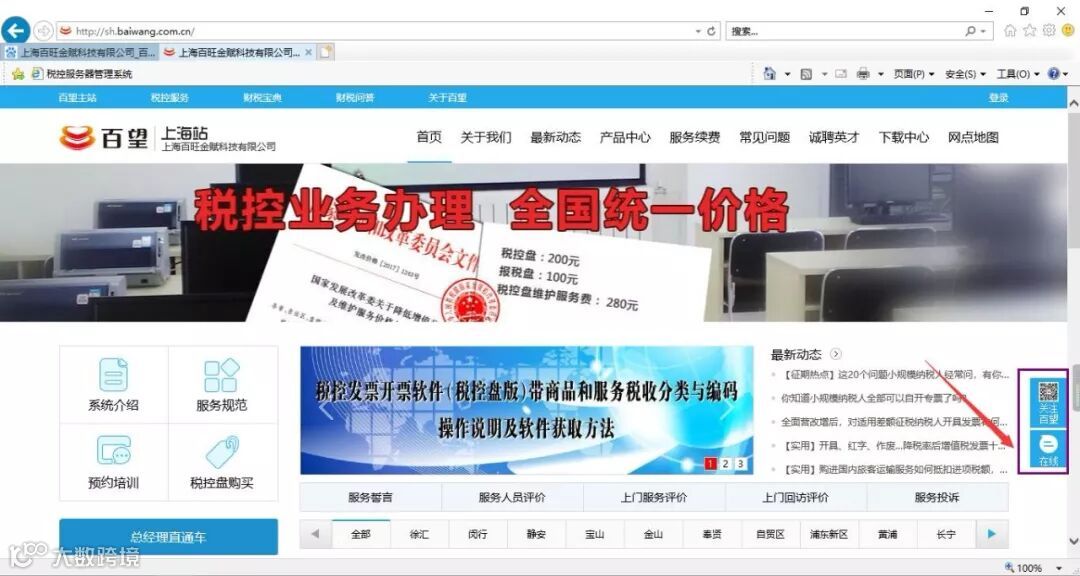Open the 税控服务器管理系统 favorites link

(x=82, y=74)
